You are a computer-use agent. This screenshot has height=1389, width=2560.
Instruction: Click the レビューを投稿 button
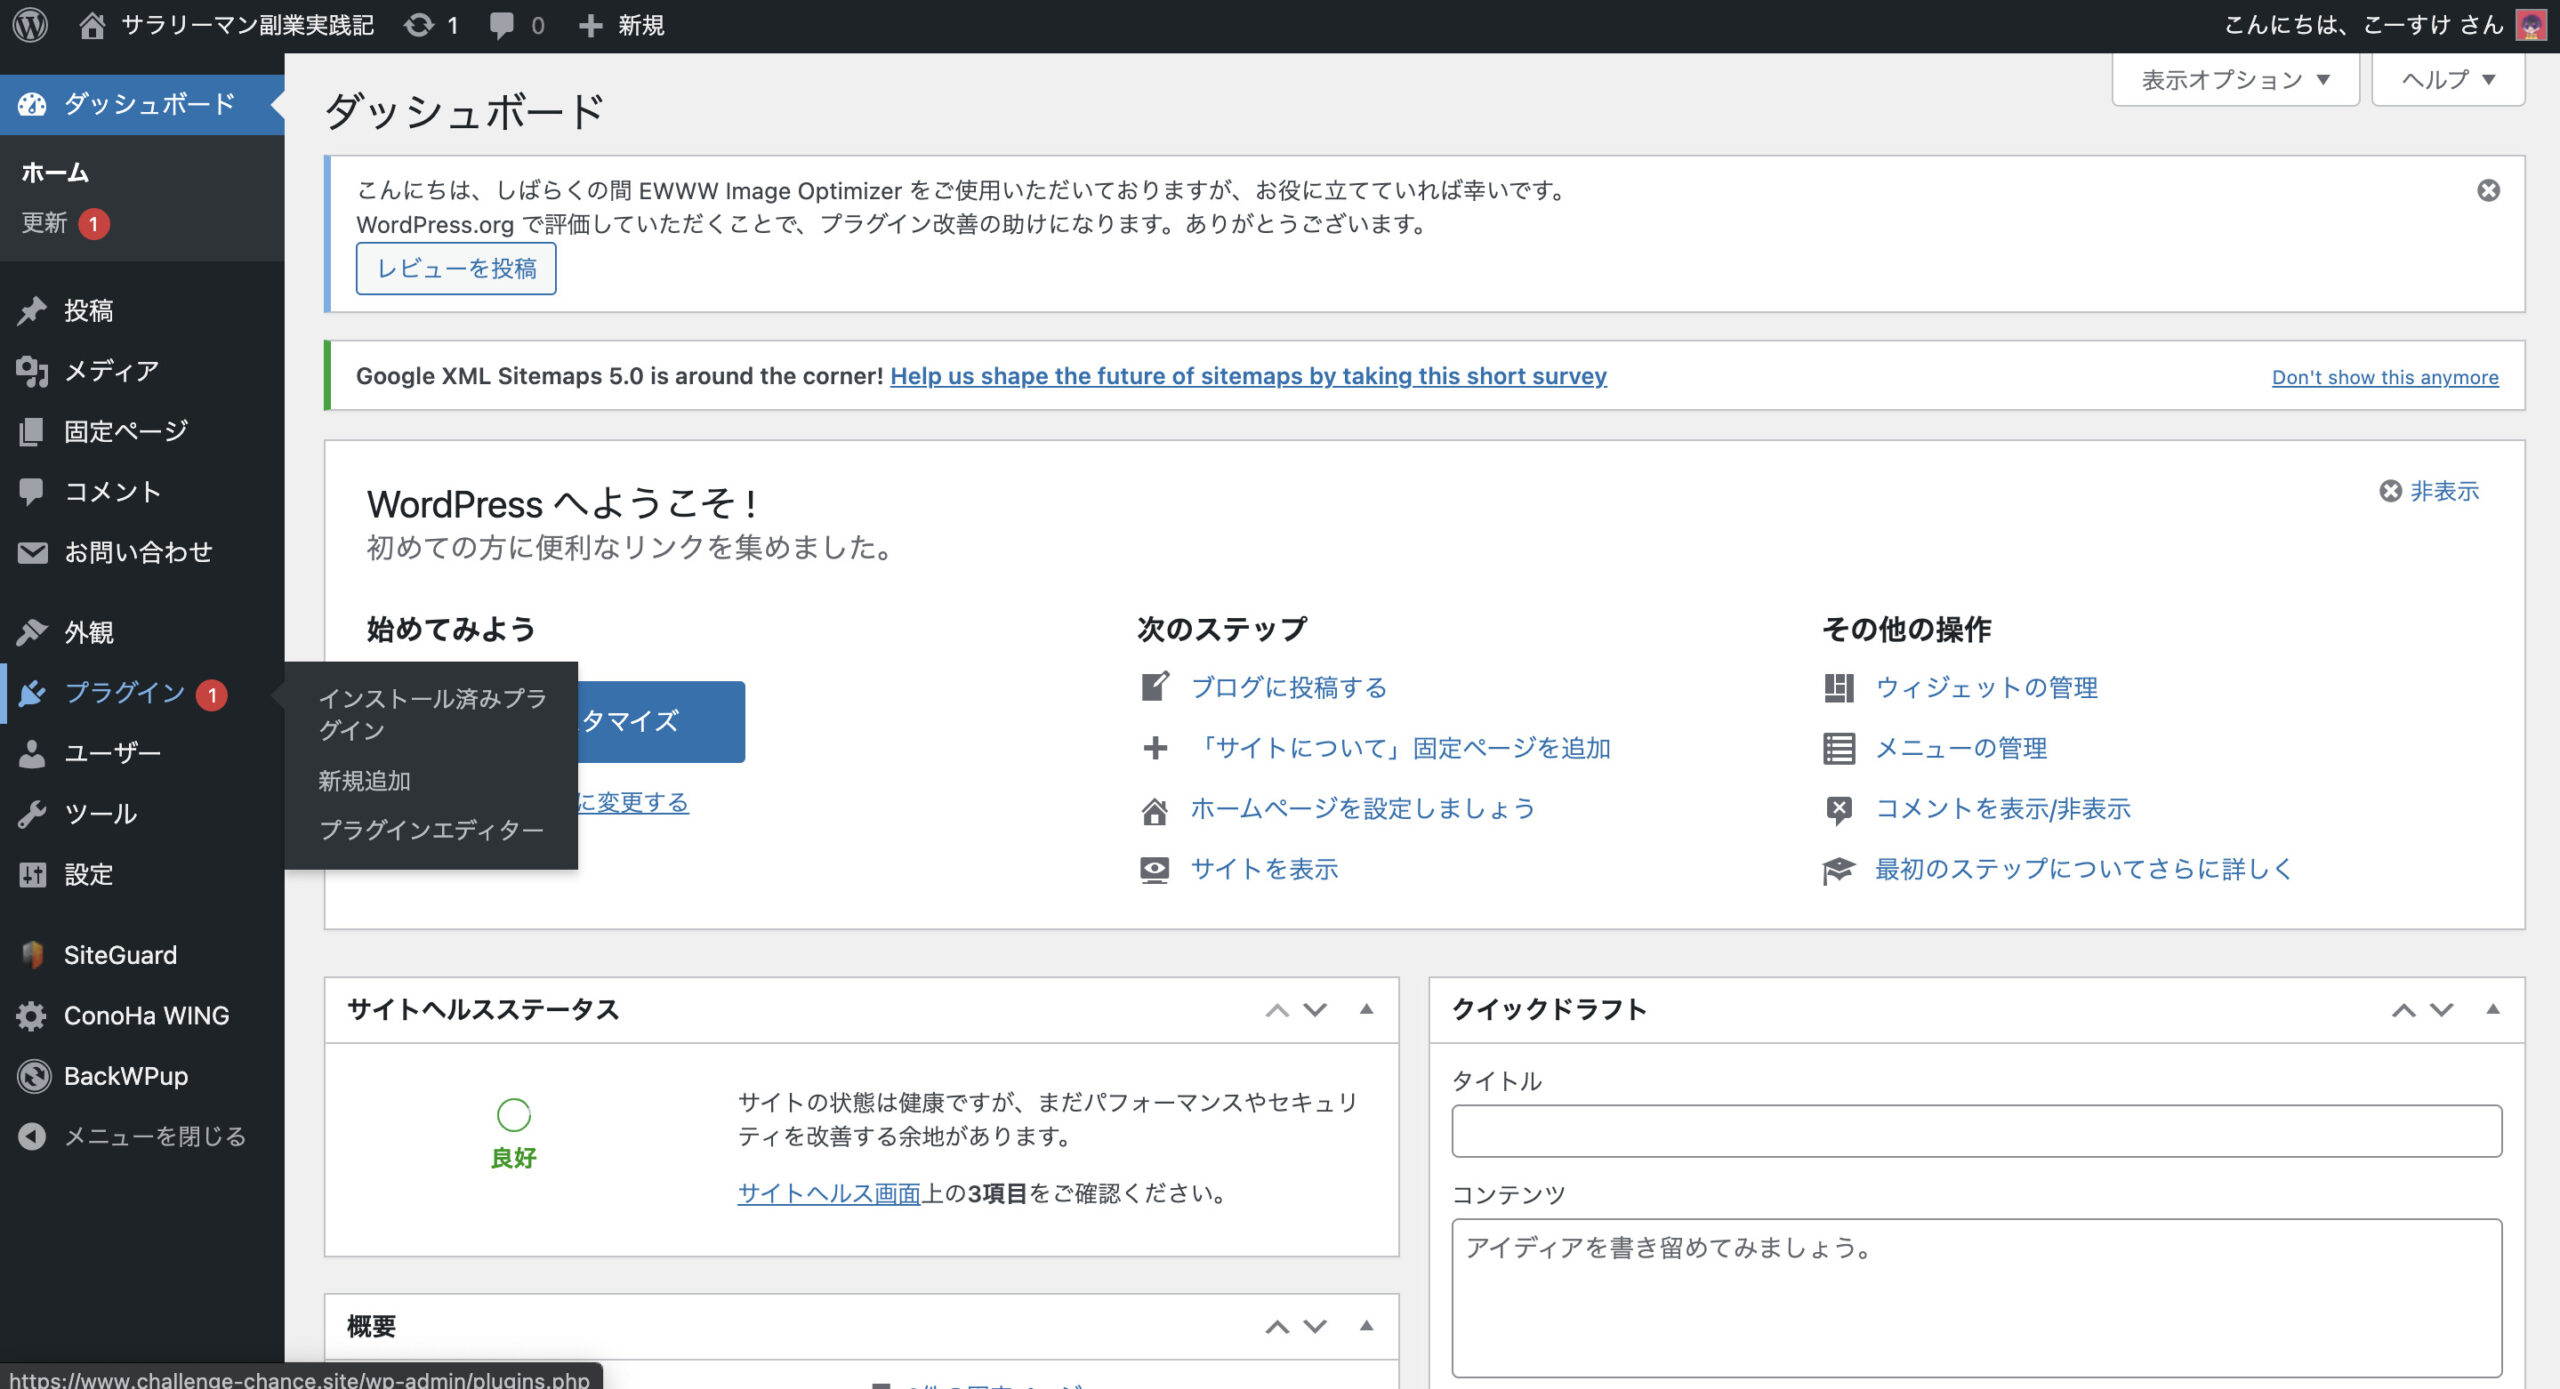[456, 268]
